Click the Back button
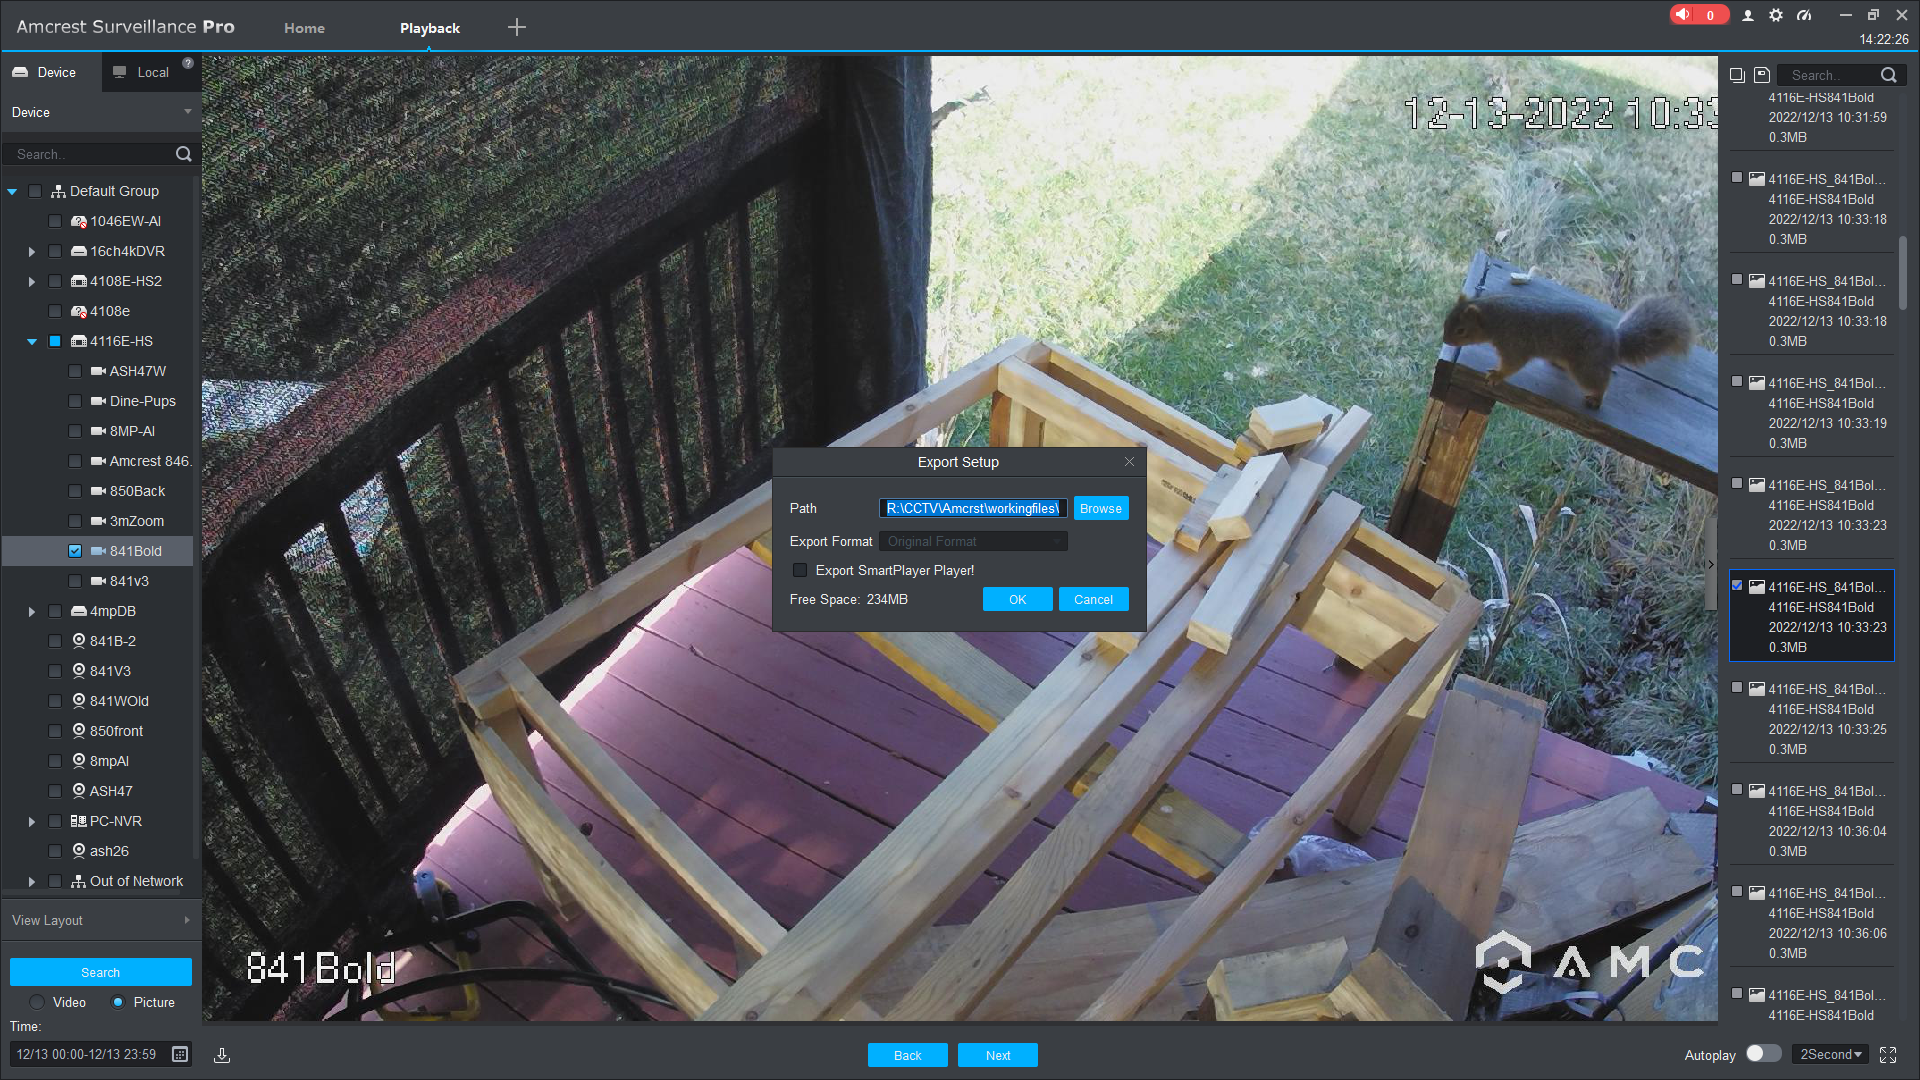 908,1055
